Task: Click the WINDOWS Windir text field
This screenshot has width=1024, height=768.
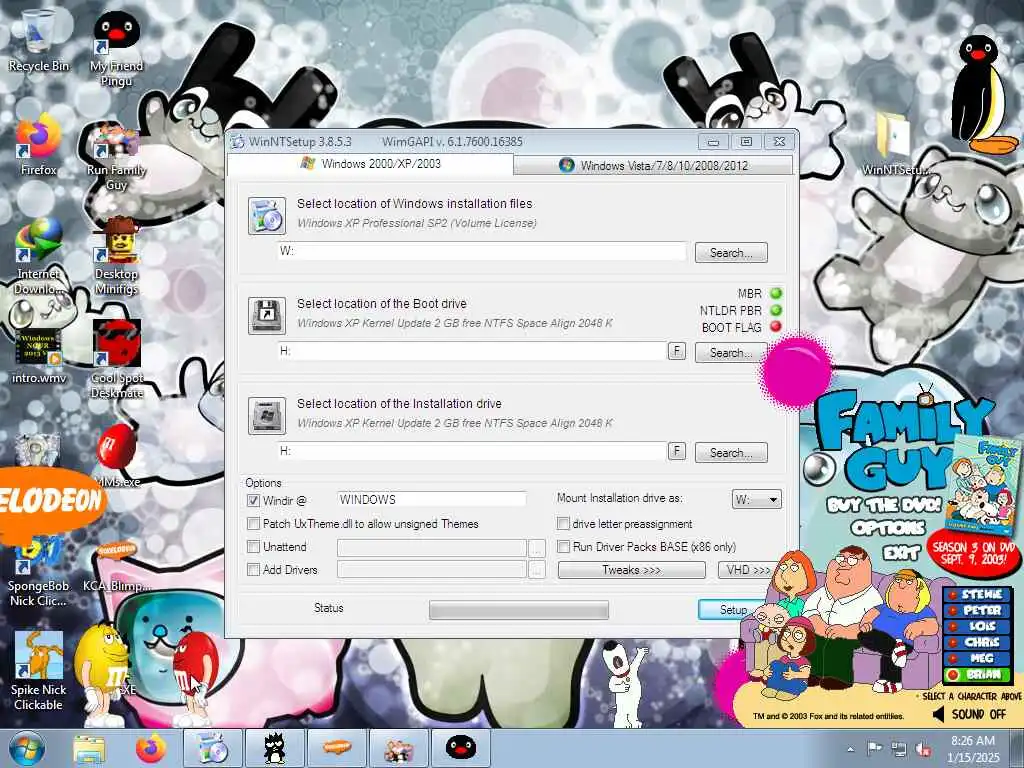Action: 432,500
